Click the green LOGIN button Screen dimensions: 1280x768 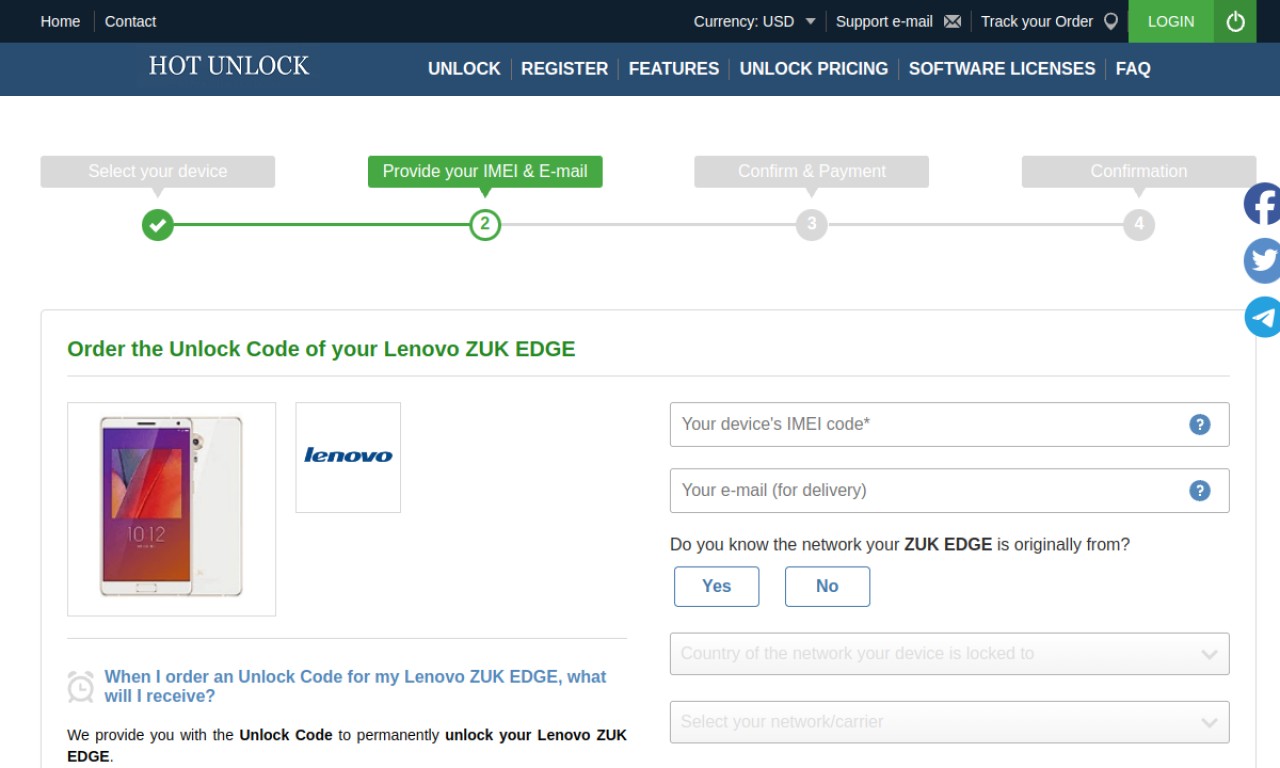1171,21
